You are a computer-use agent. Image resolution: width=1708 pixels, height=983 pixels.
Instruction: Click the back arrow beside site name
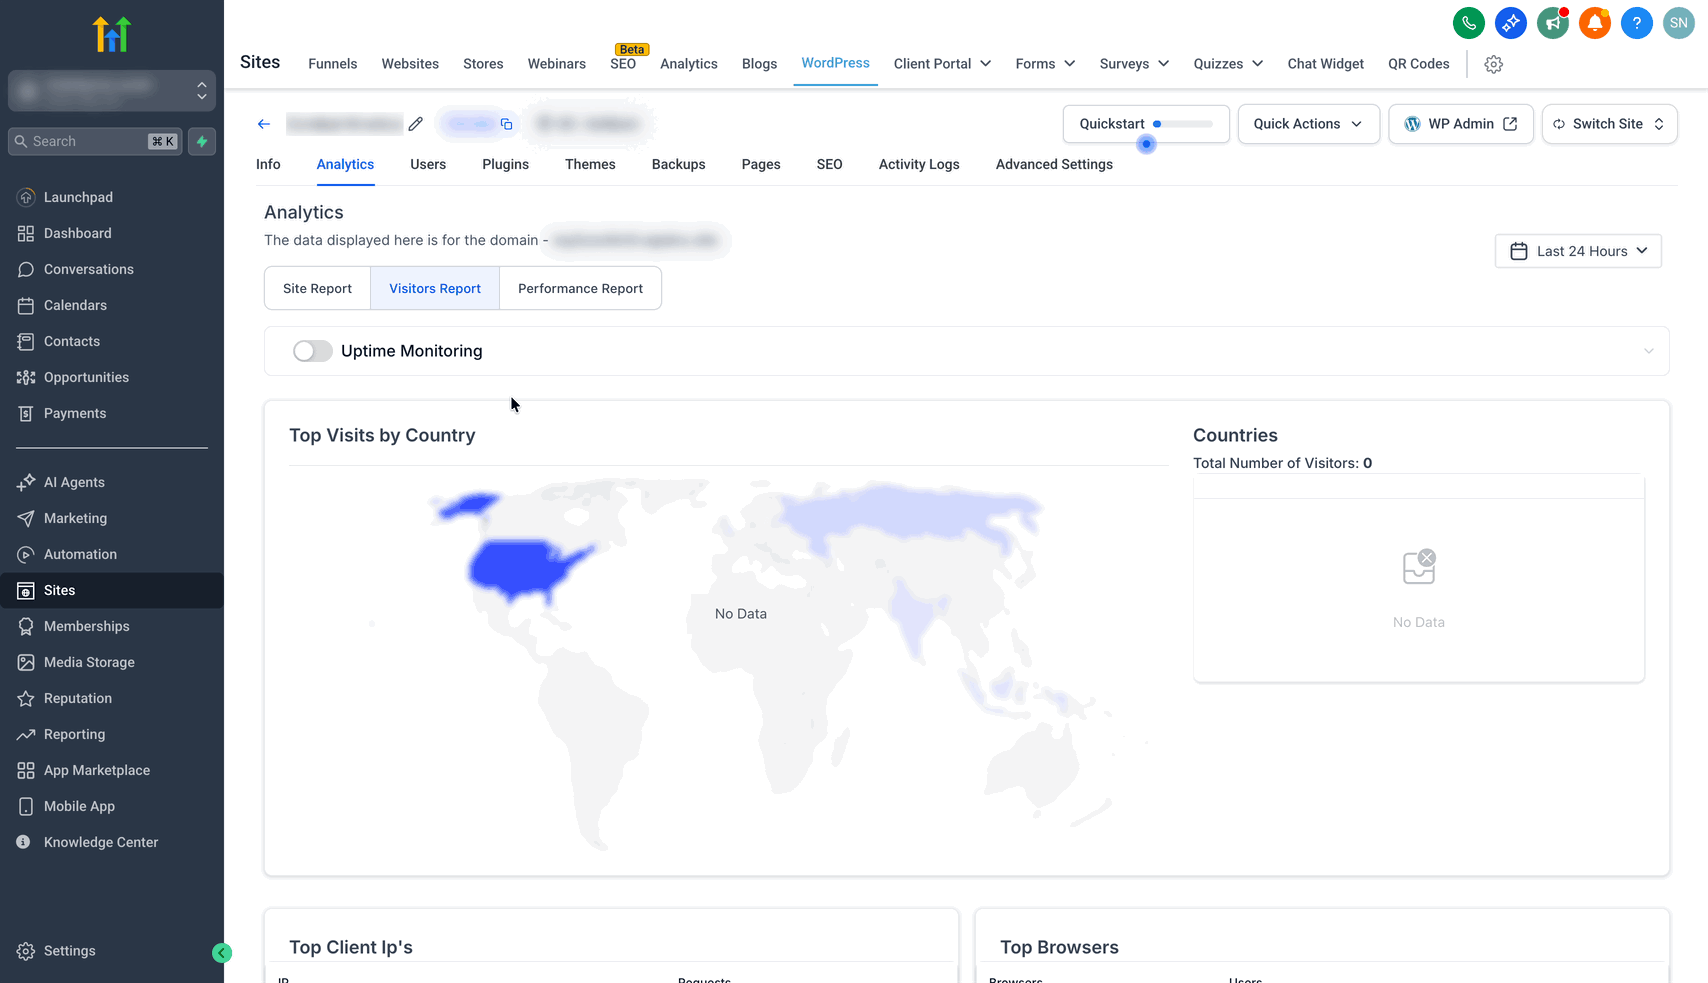pos(264,124)
